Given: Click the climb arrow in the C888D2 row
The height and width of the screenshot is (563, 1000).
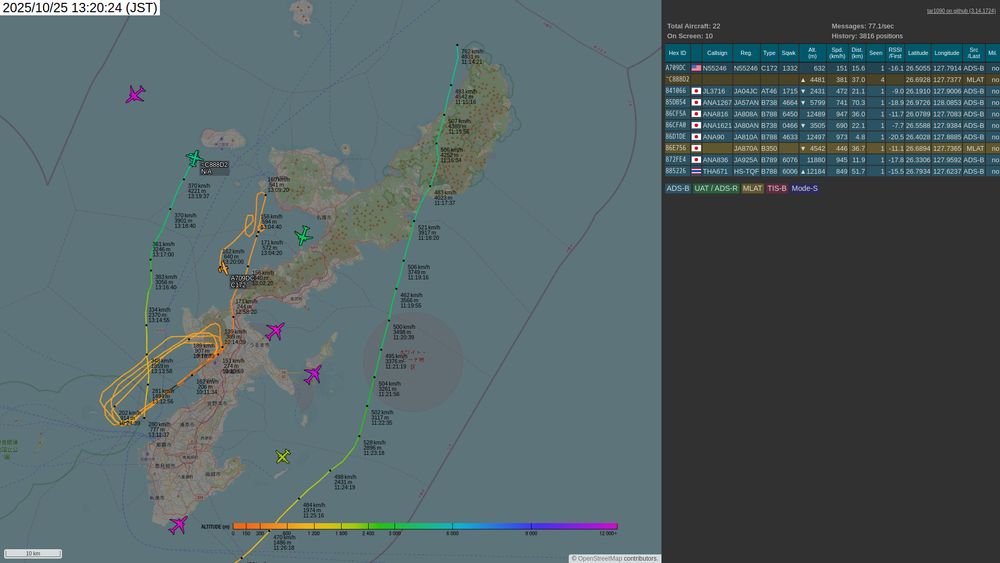Looking at the screenshot, I should (x=803, y=80).
